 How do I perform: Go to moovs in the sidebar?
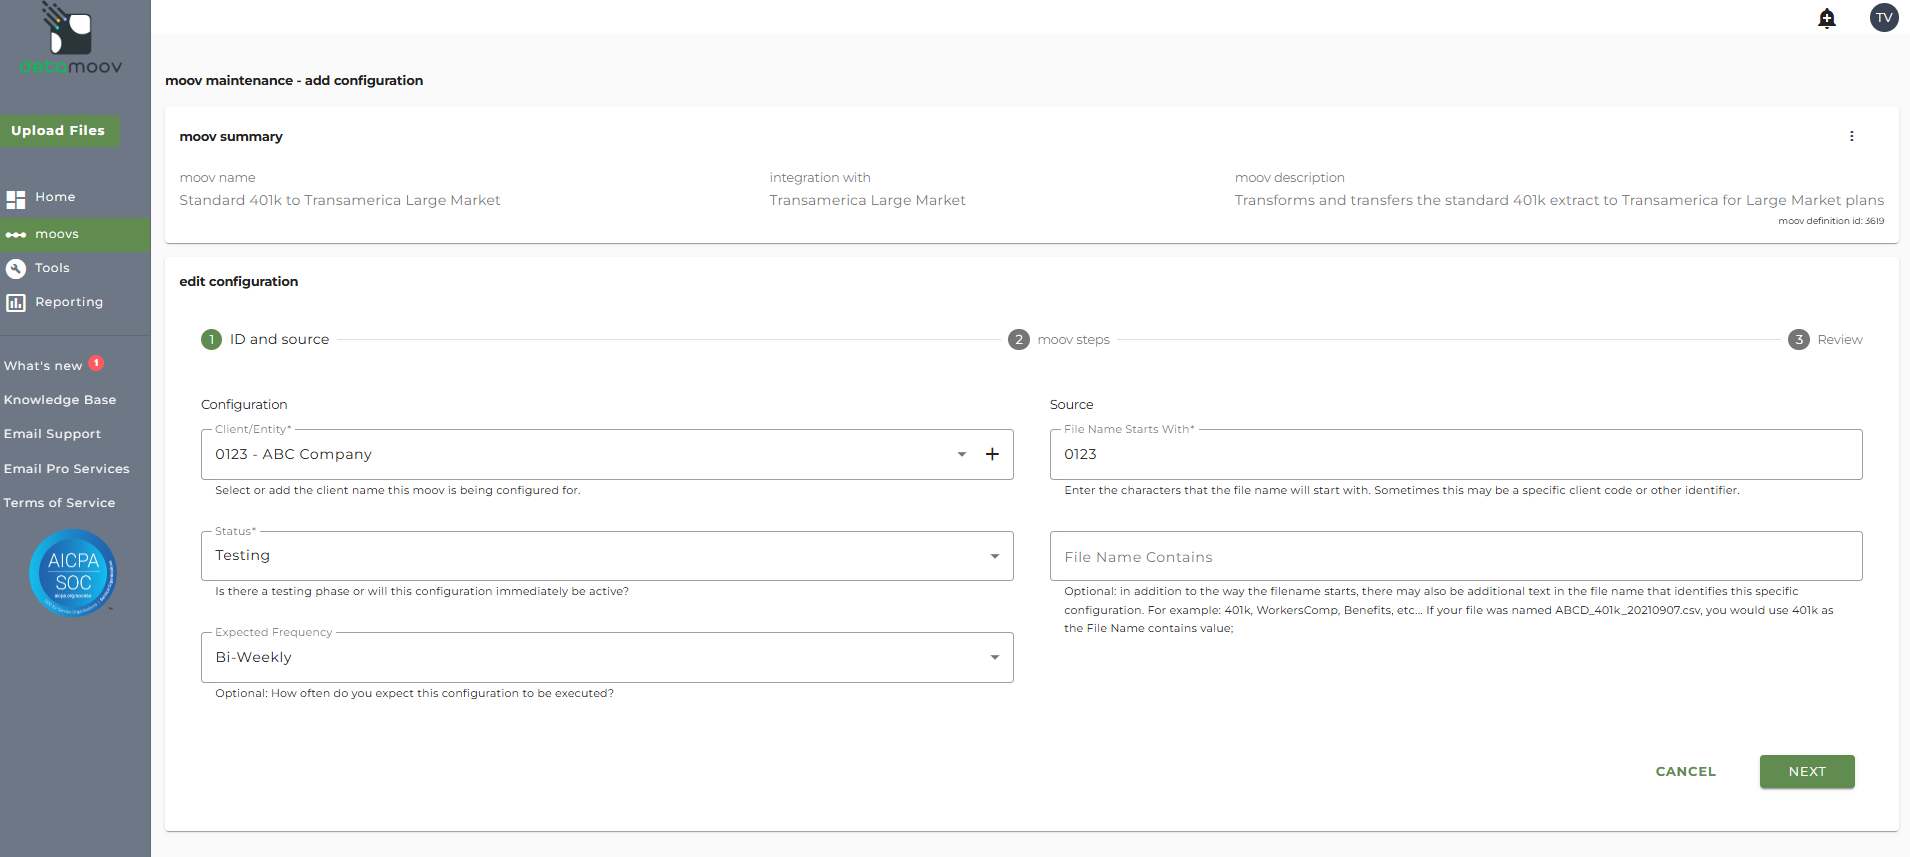pyautogui.click(x=57, y=234)
